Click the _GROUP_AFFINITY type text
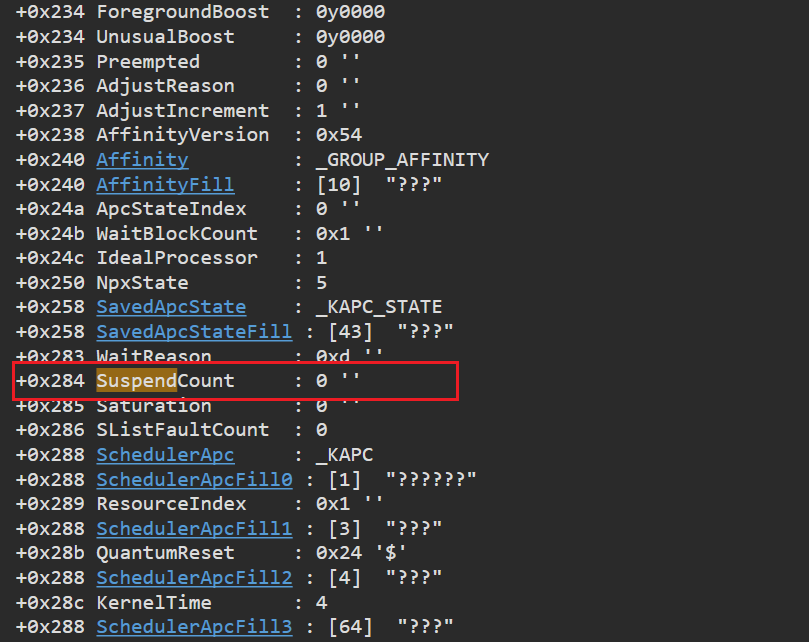Viewport: 809px width, 642px height. 402,159
